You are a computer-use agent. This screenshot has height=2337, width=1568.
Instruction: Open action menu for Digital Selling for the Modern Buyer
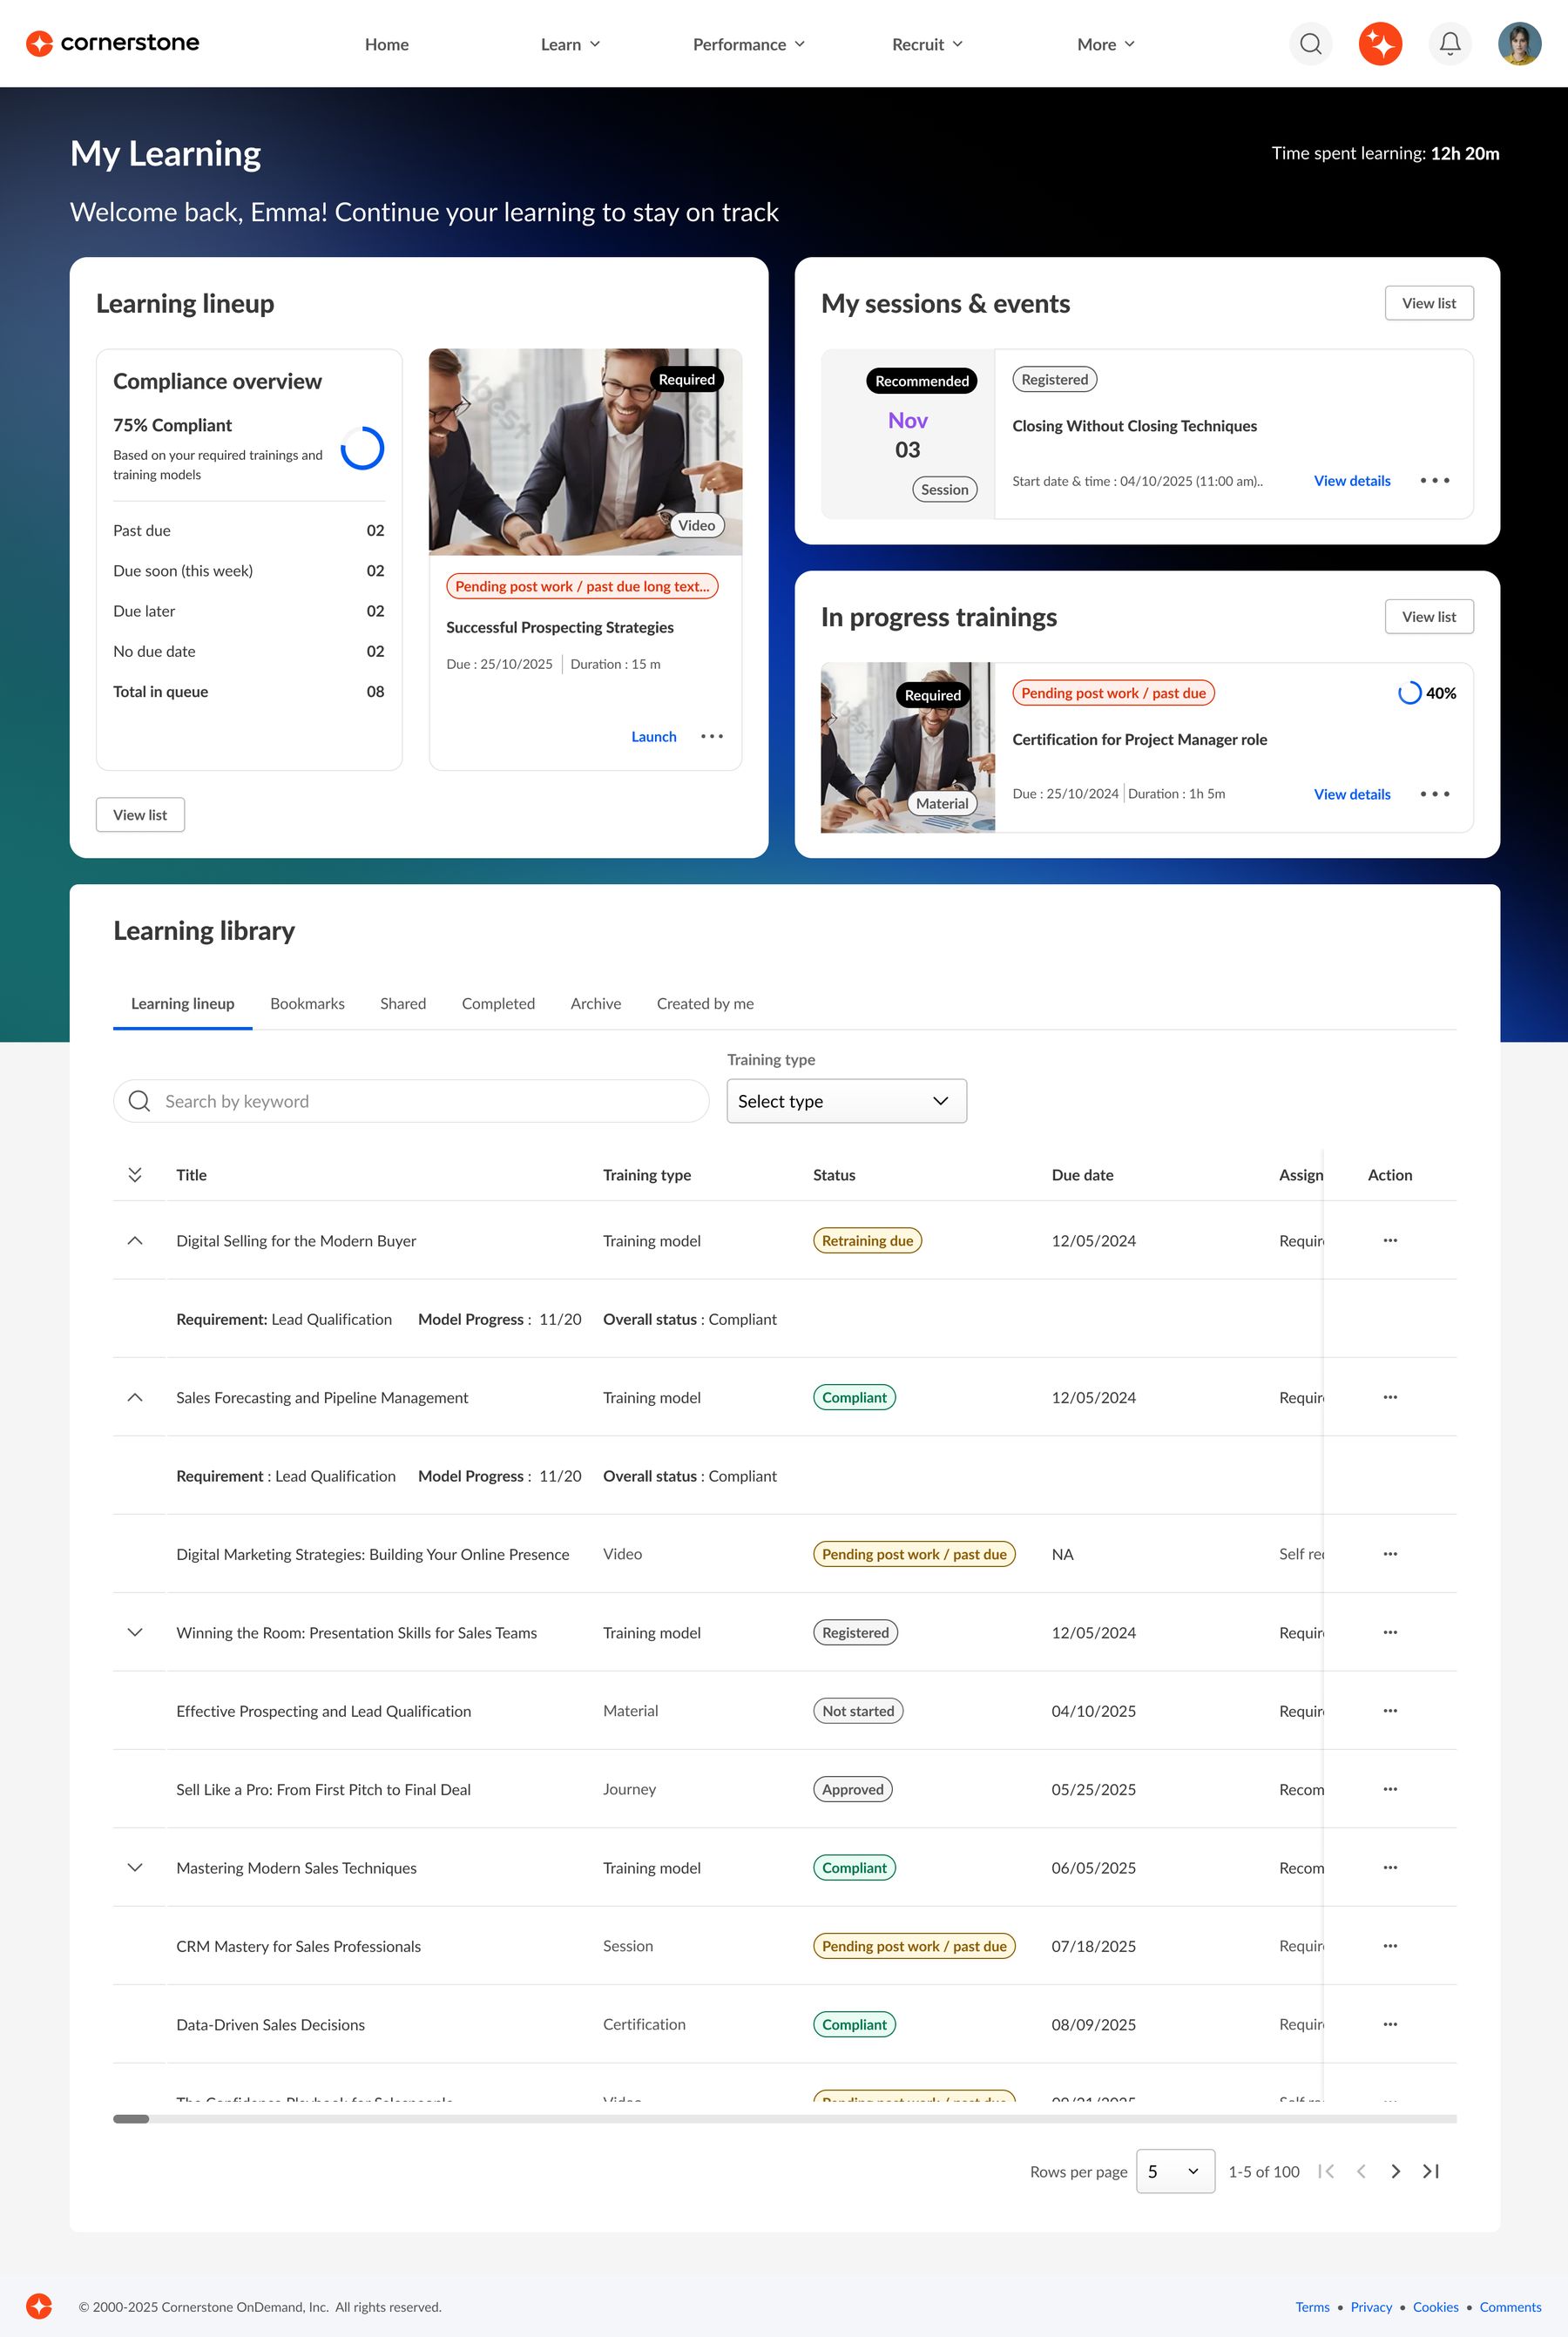1390,1240
